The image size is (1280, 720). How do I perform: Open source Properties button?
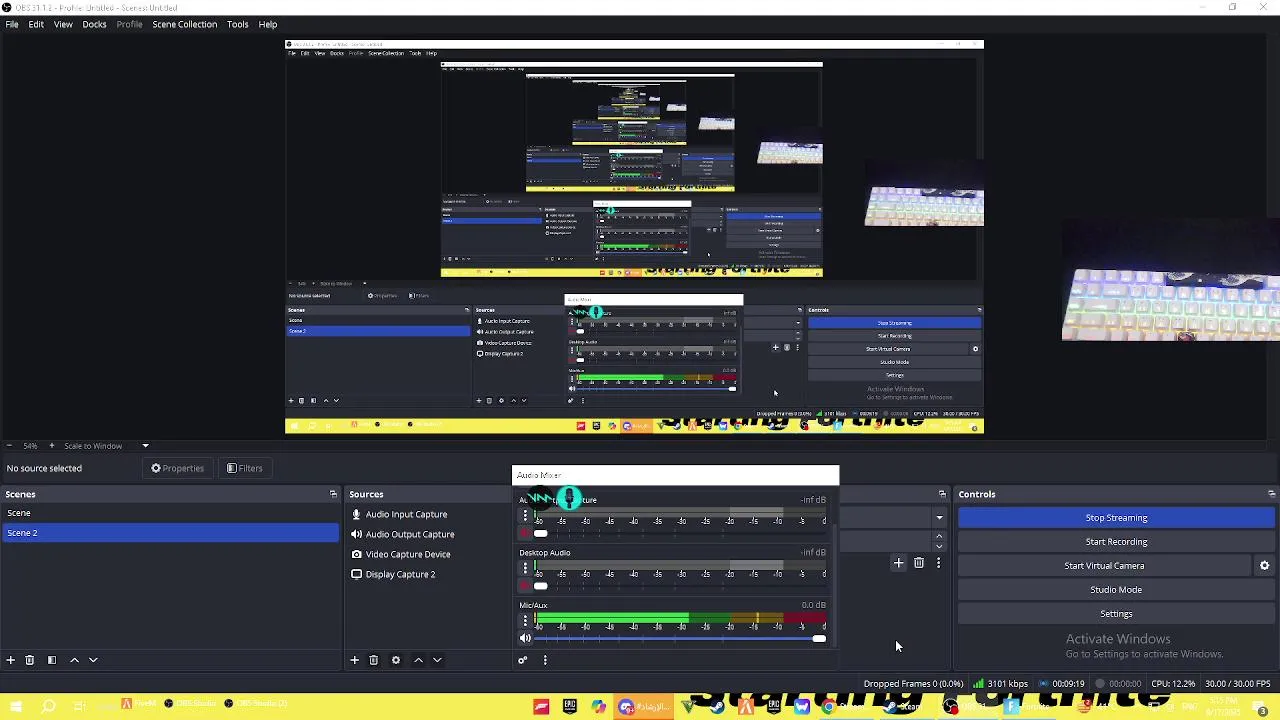(178, 468)
